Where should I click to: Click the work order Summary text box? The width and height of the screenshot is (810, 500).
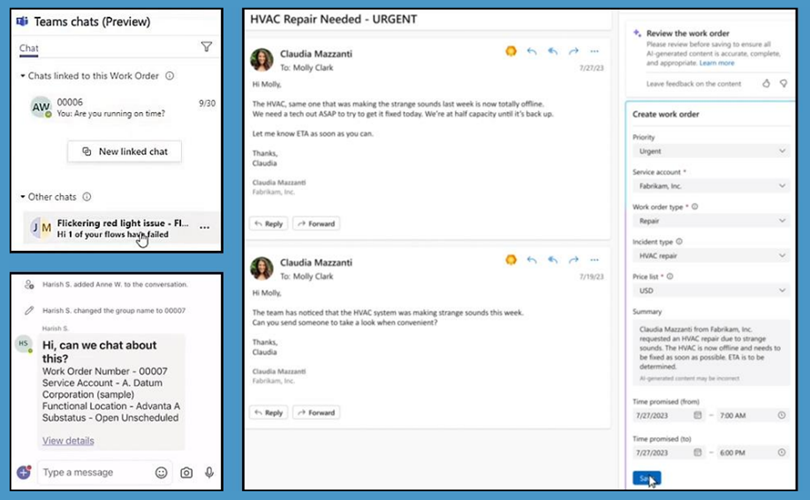pos(711,353)
